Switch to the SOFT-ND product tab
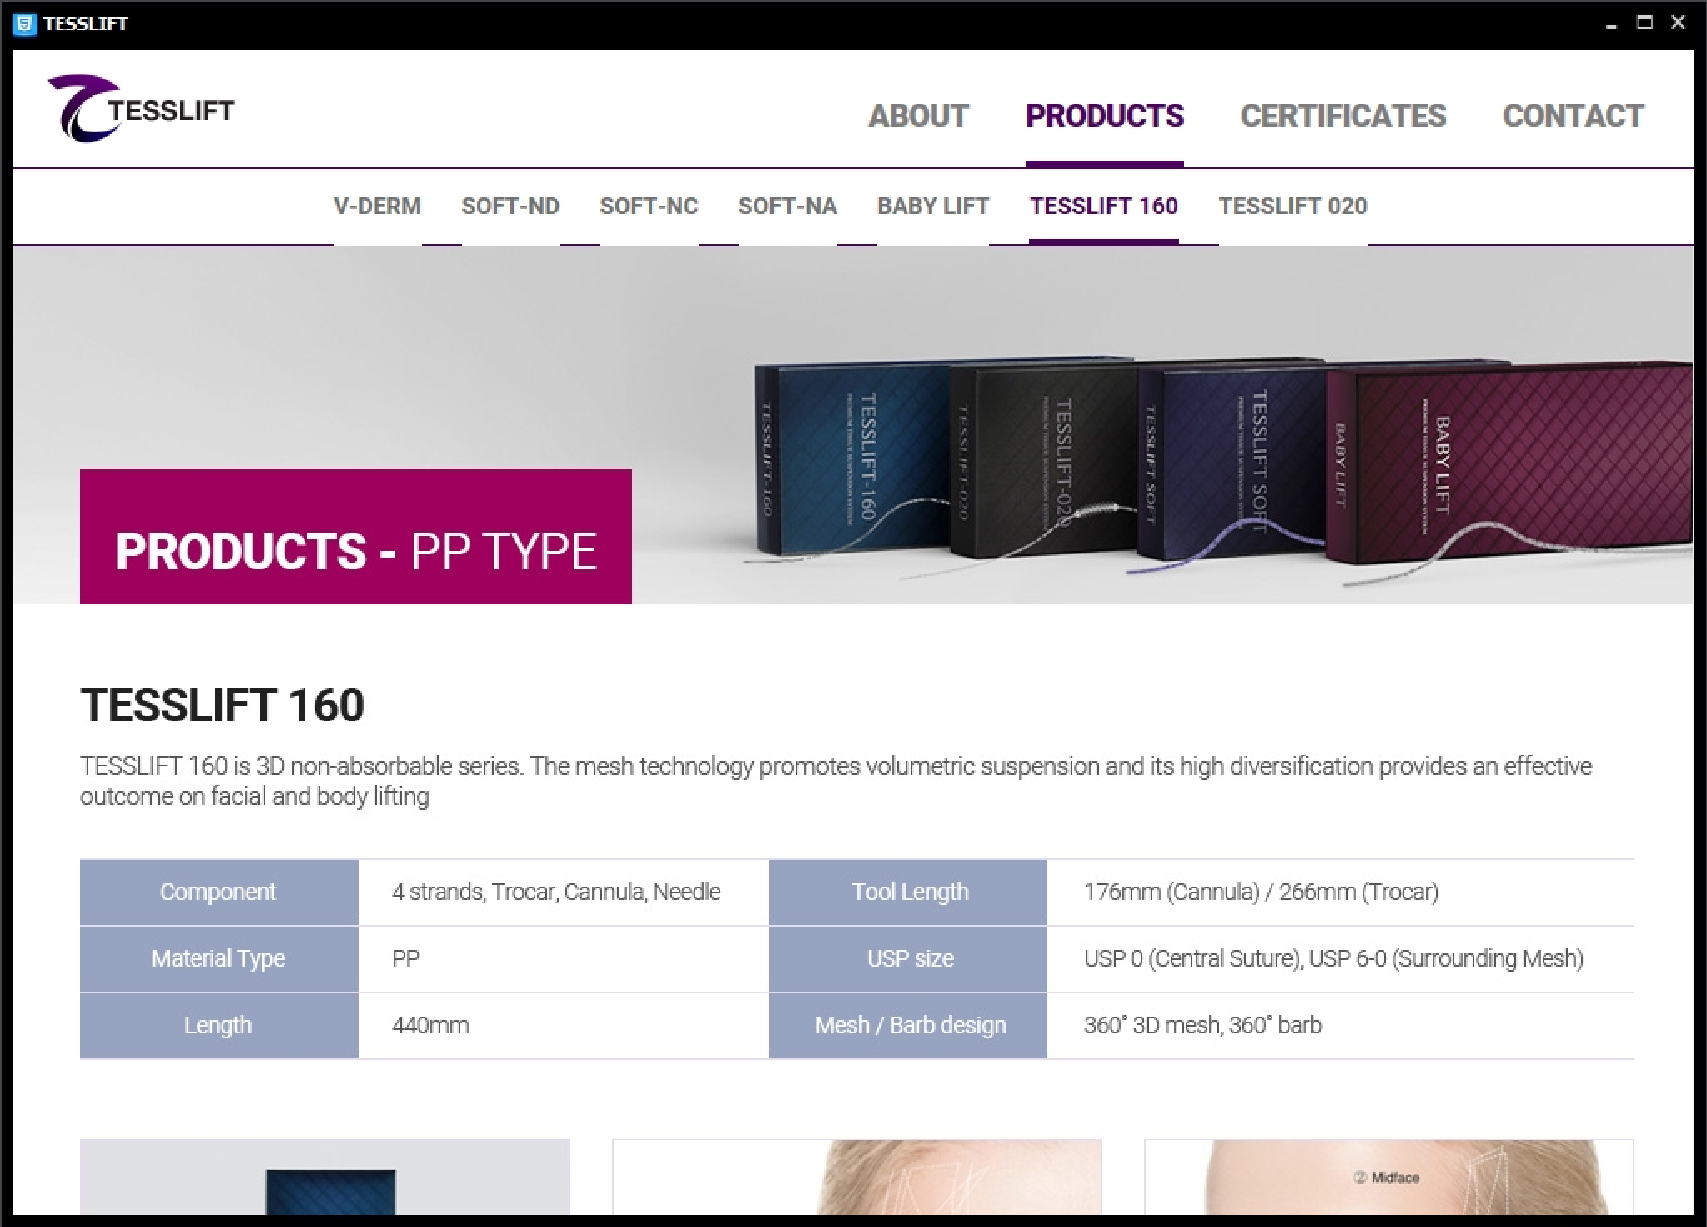Screen dimensions: 1707x1227 510,206
